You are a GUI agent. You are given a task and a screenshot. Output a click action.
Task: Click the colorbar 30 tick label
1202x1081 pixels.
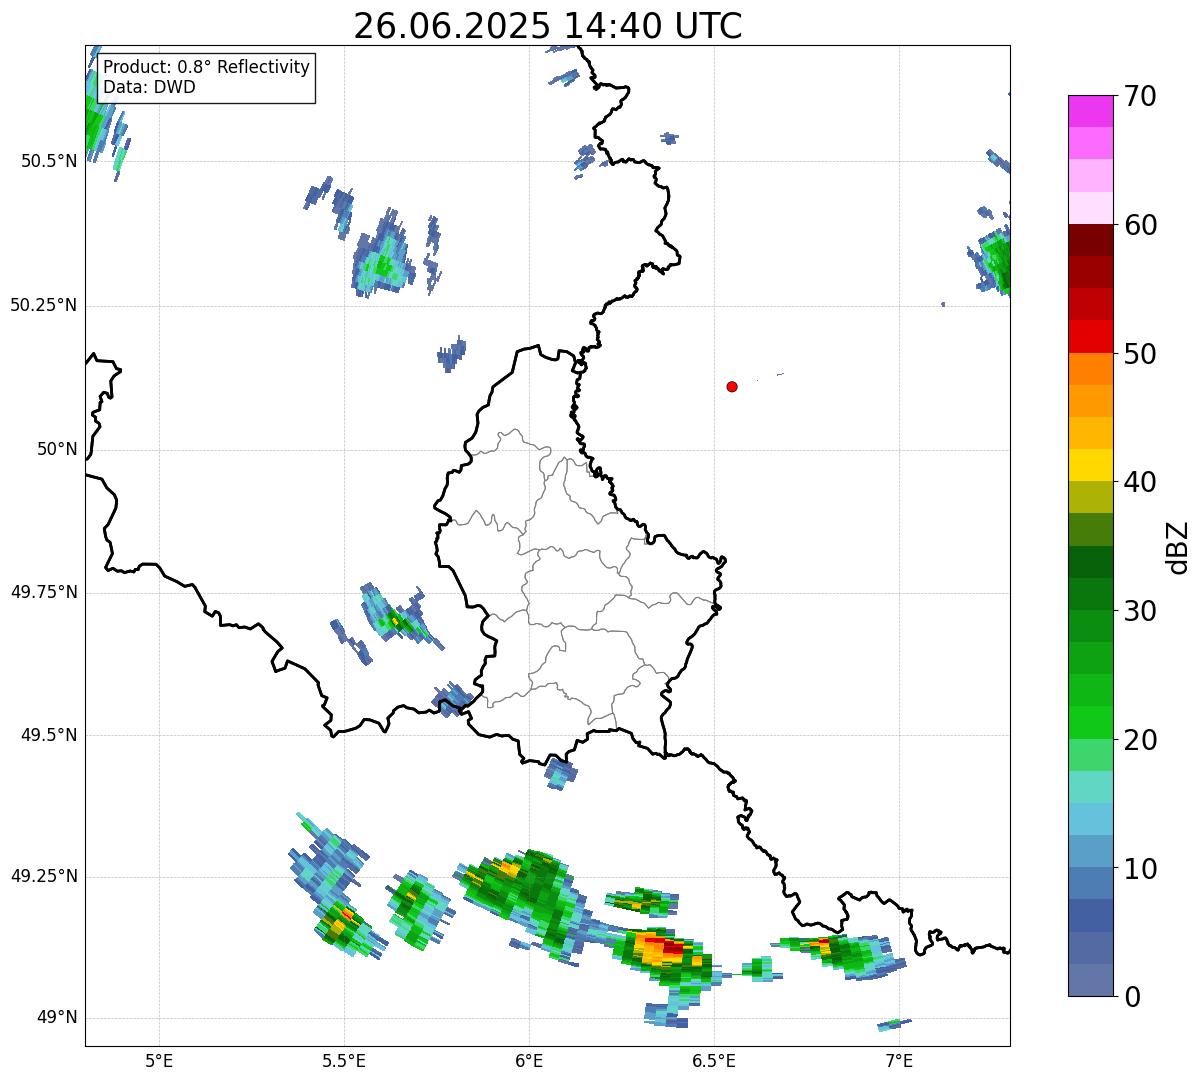pos(1140,611)
